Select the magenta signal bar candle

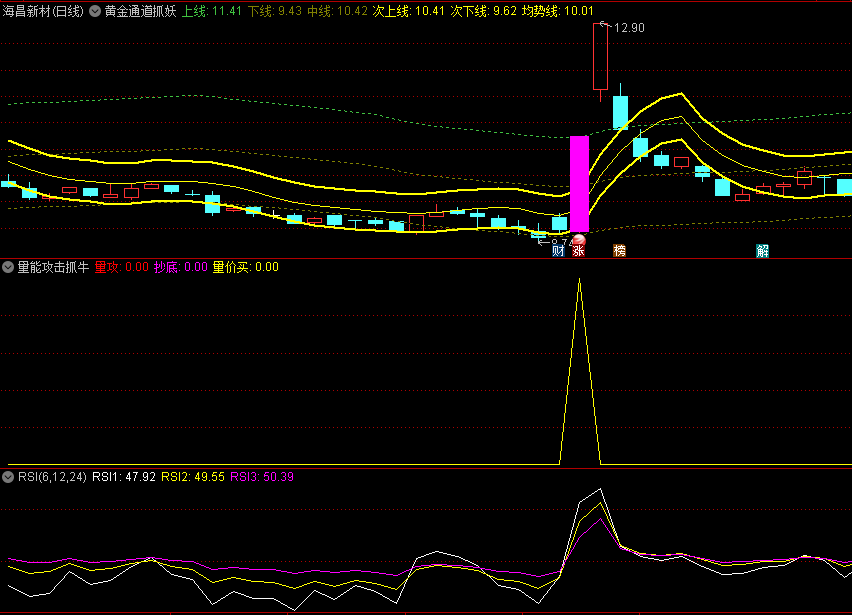click(579, 184)
